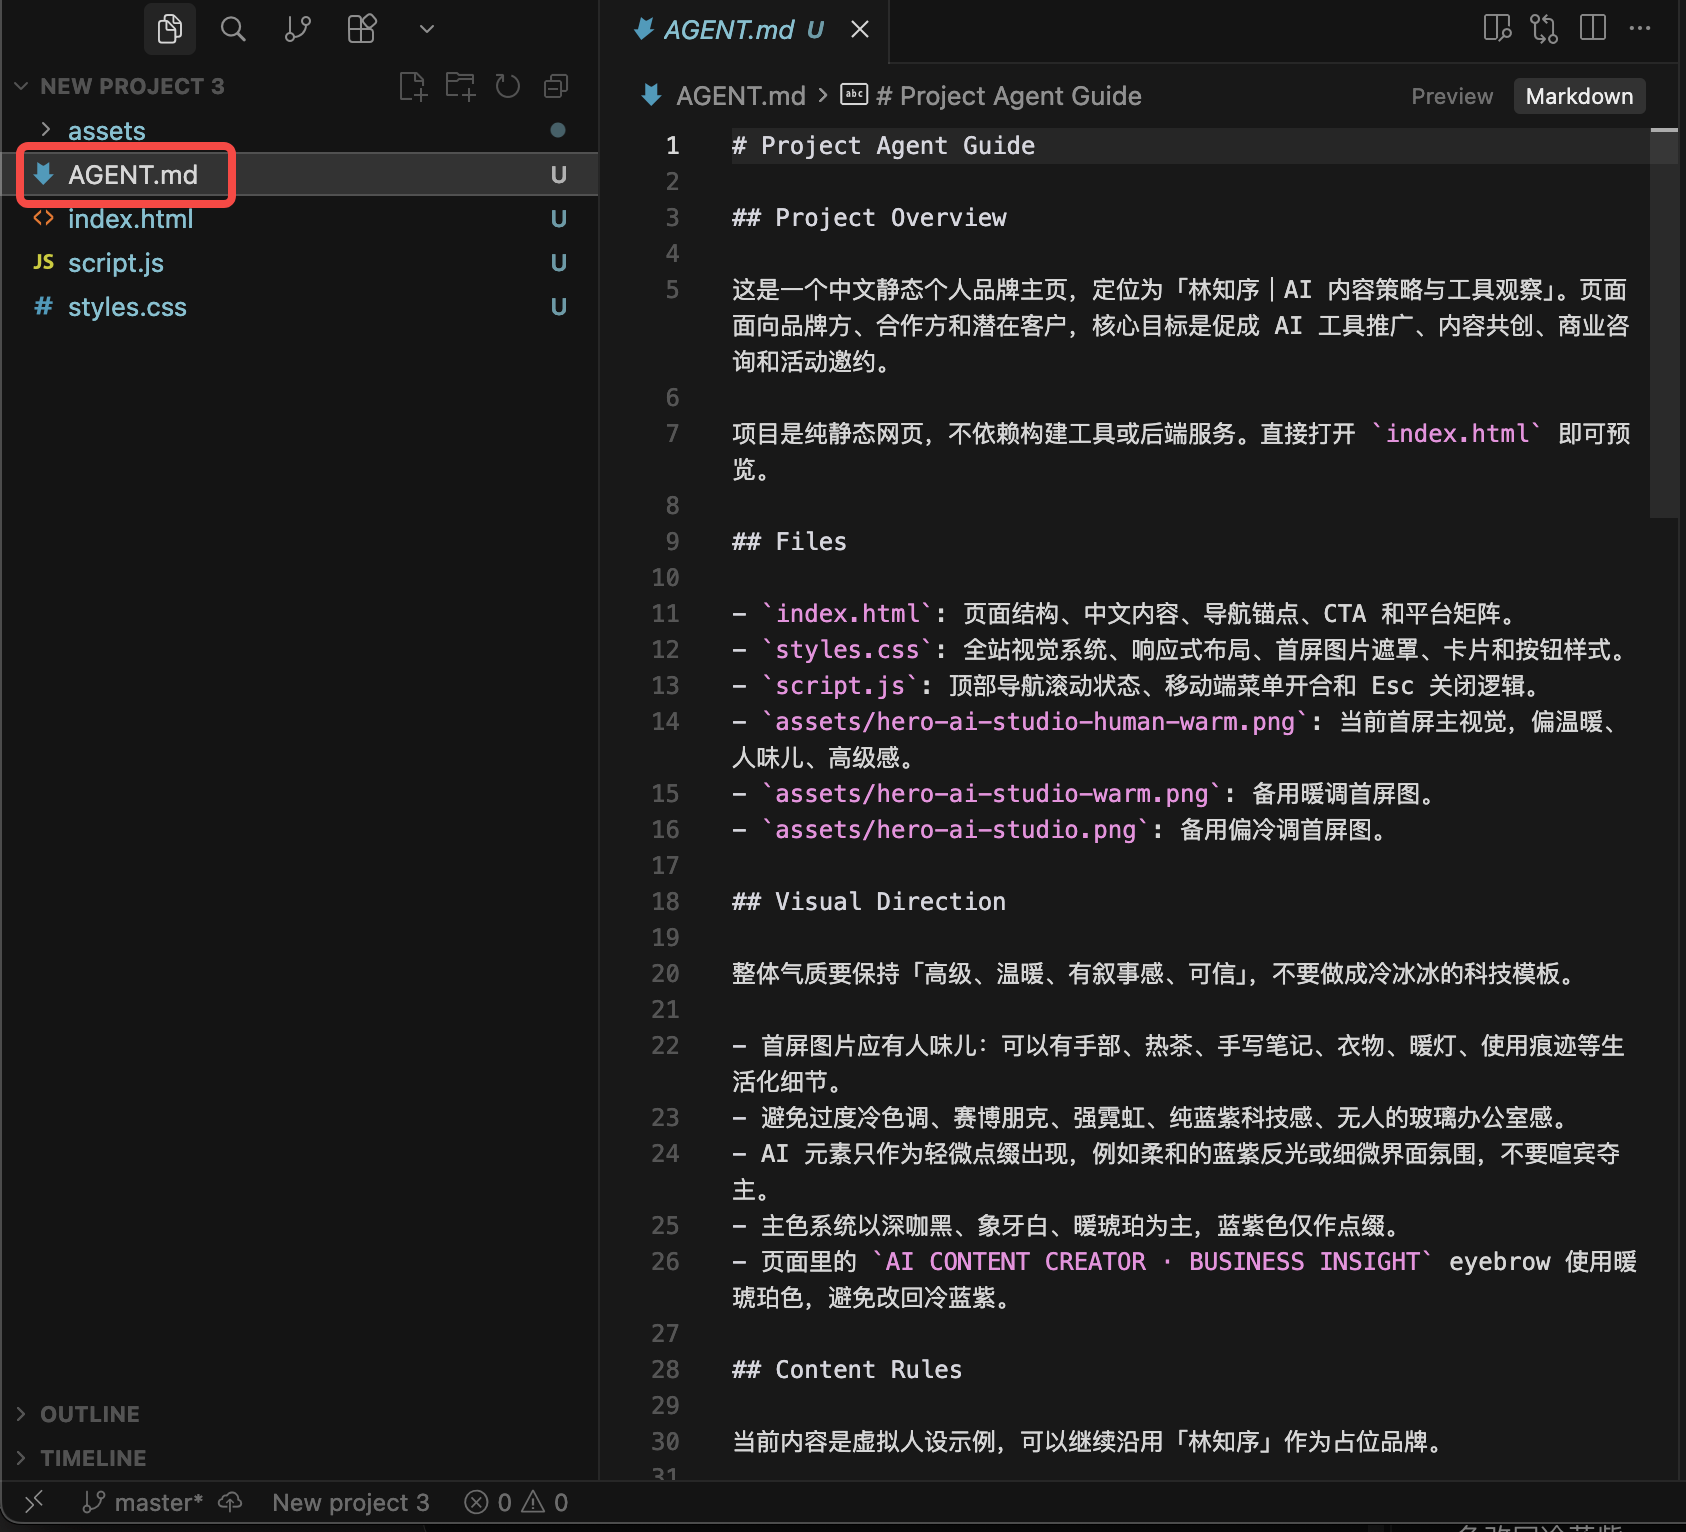Viewport: 1686px width, 1532px height.
Task: Click the '## Files' heading line
Action: [789, 541]
